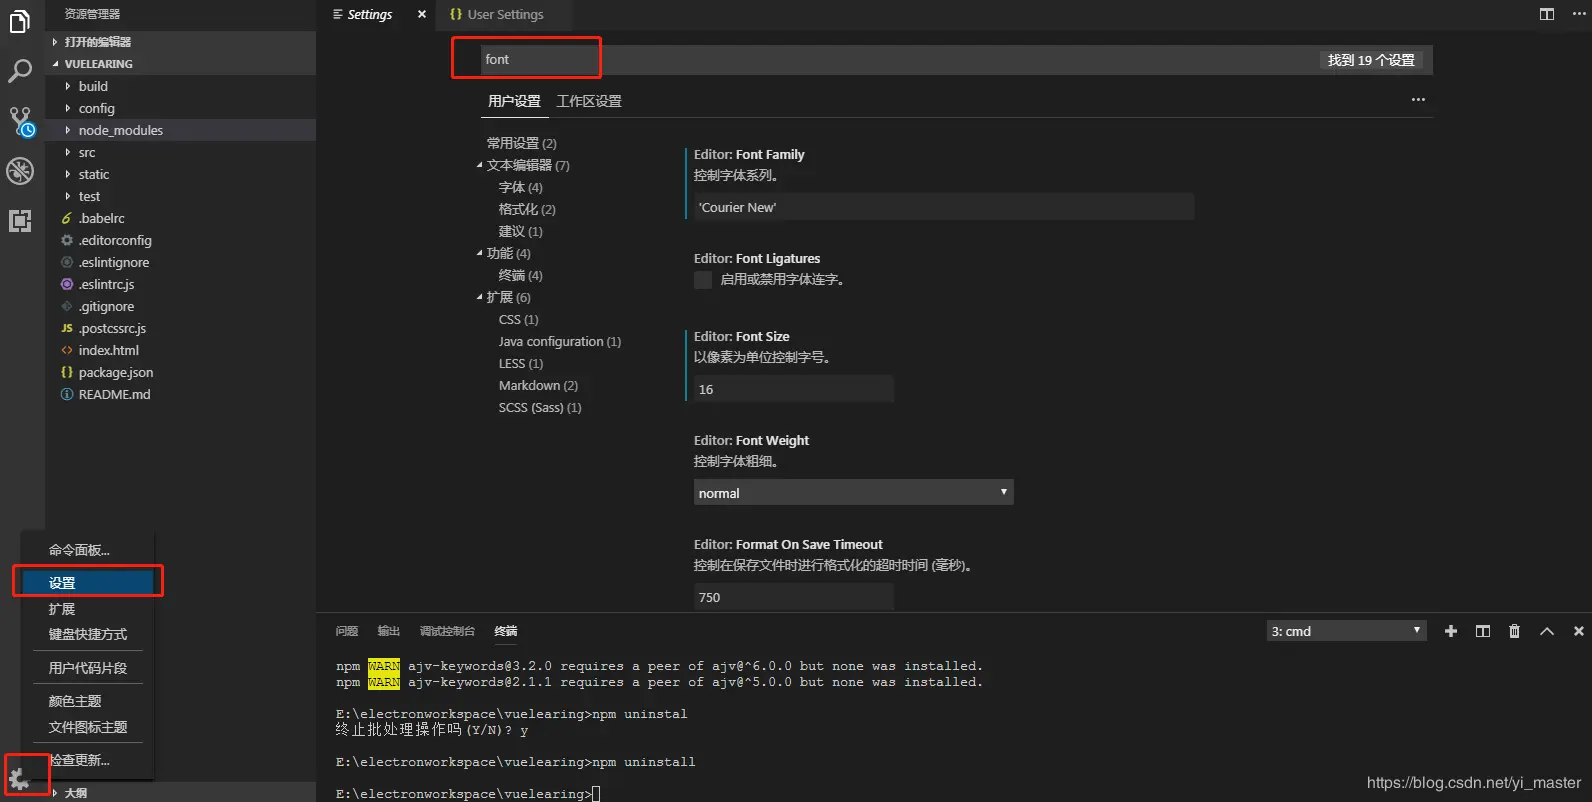1592x802 pixels.
Task: Split the editor to the side
Action: [x=1547, y=14]
